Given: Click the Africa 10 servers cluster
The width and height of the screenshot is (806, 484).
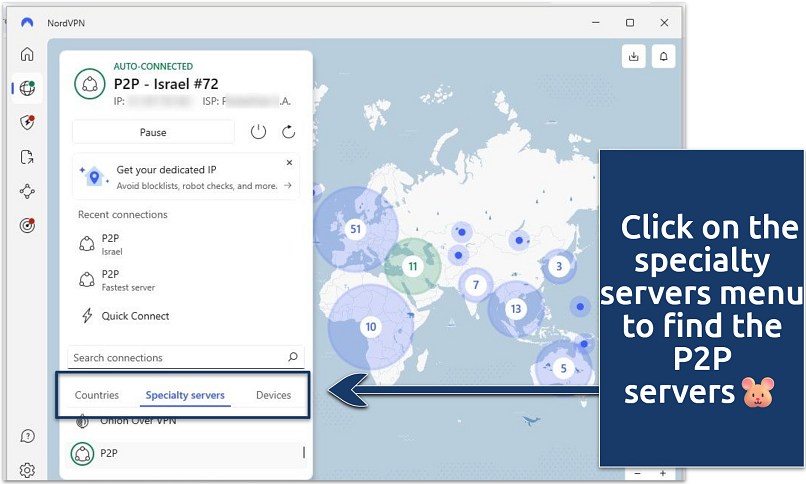Looking at the screenshot, I should [370, 327].
